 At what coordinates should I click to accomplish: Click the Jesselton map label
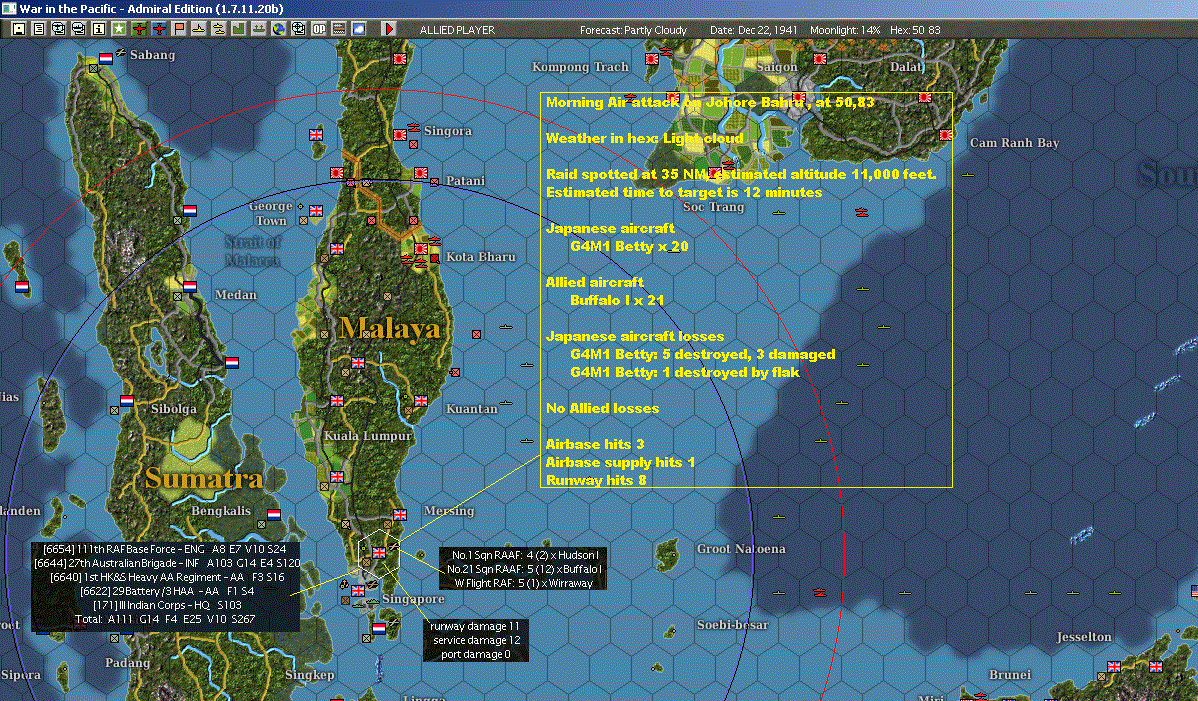pos(1083,637)
